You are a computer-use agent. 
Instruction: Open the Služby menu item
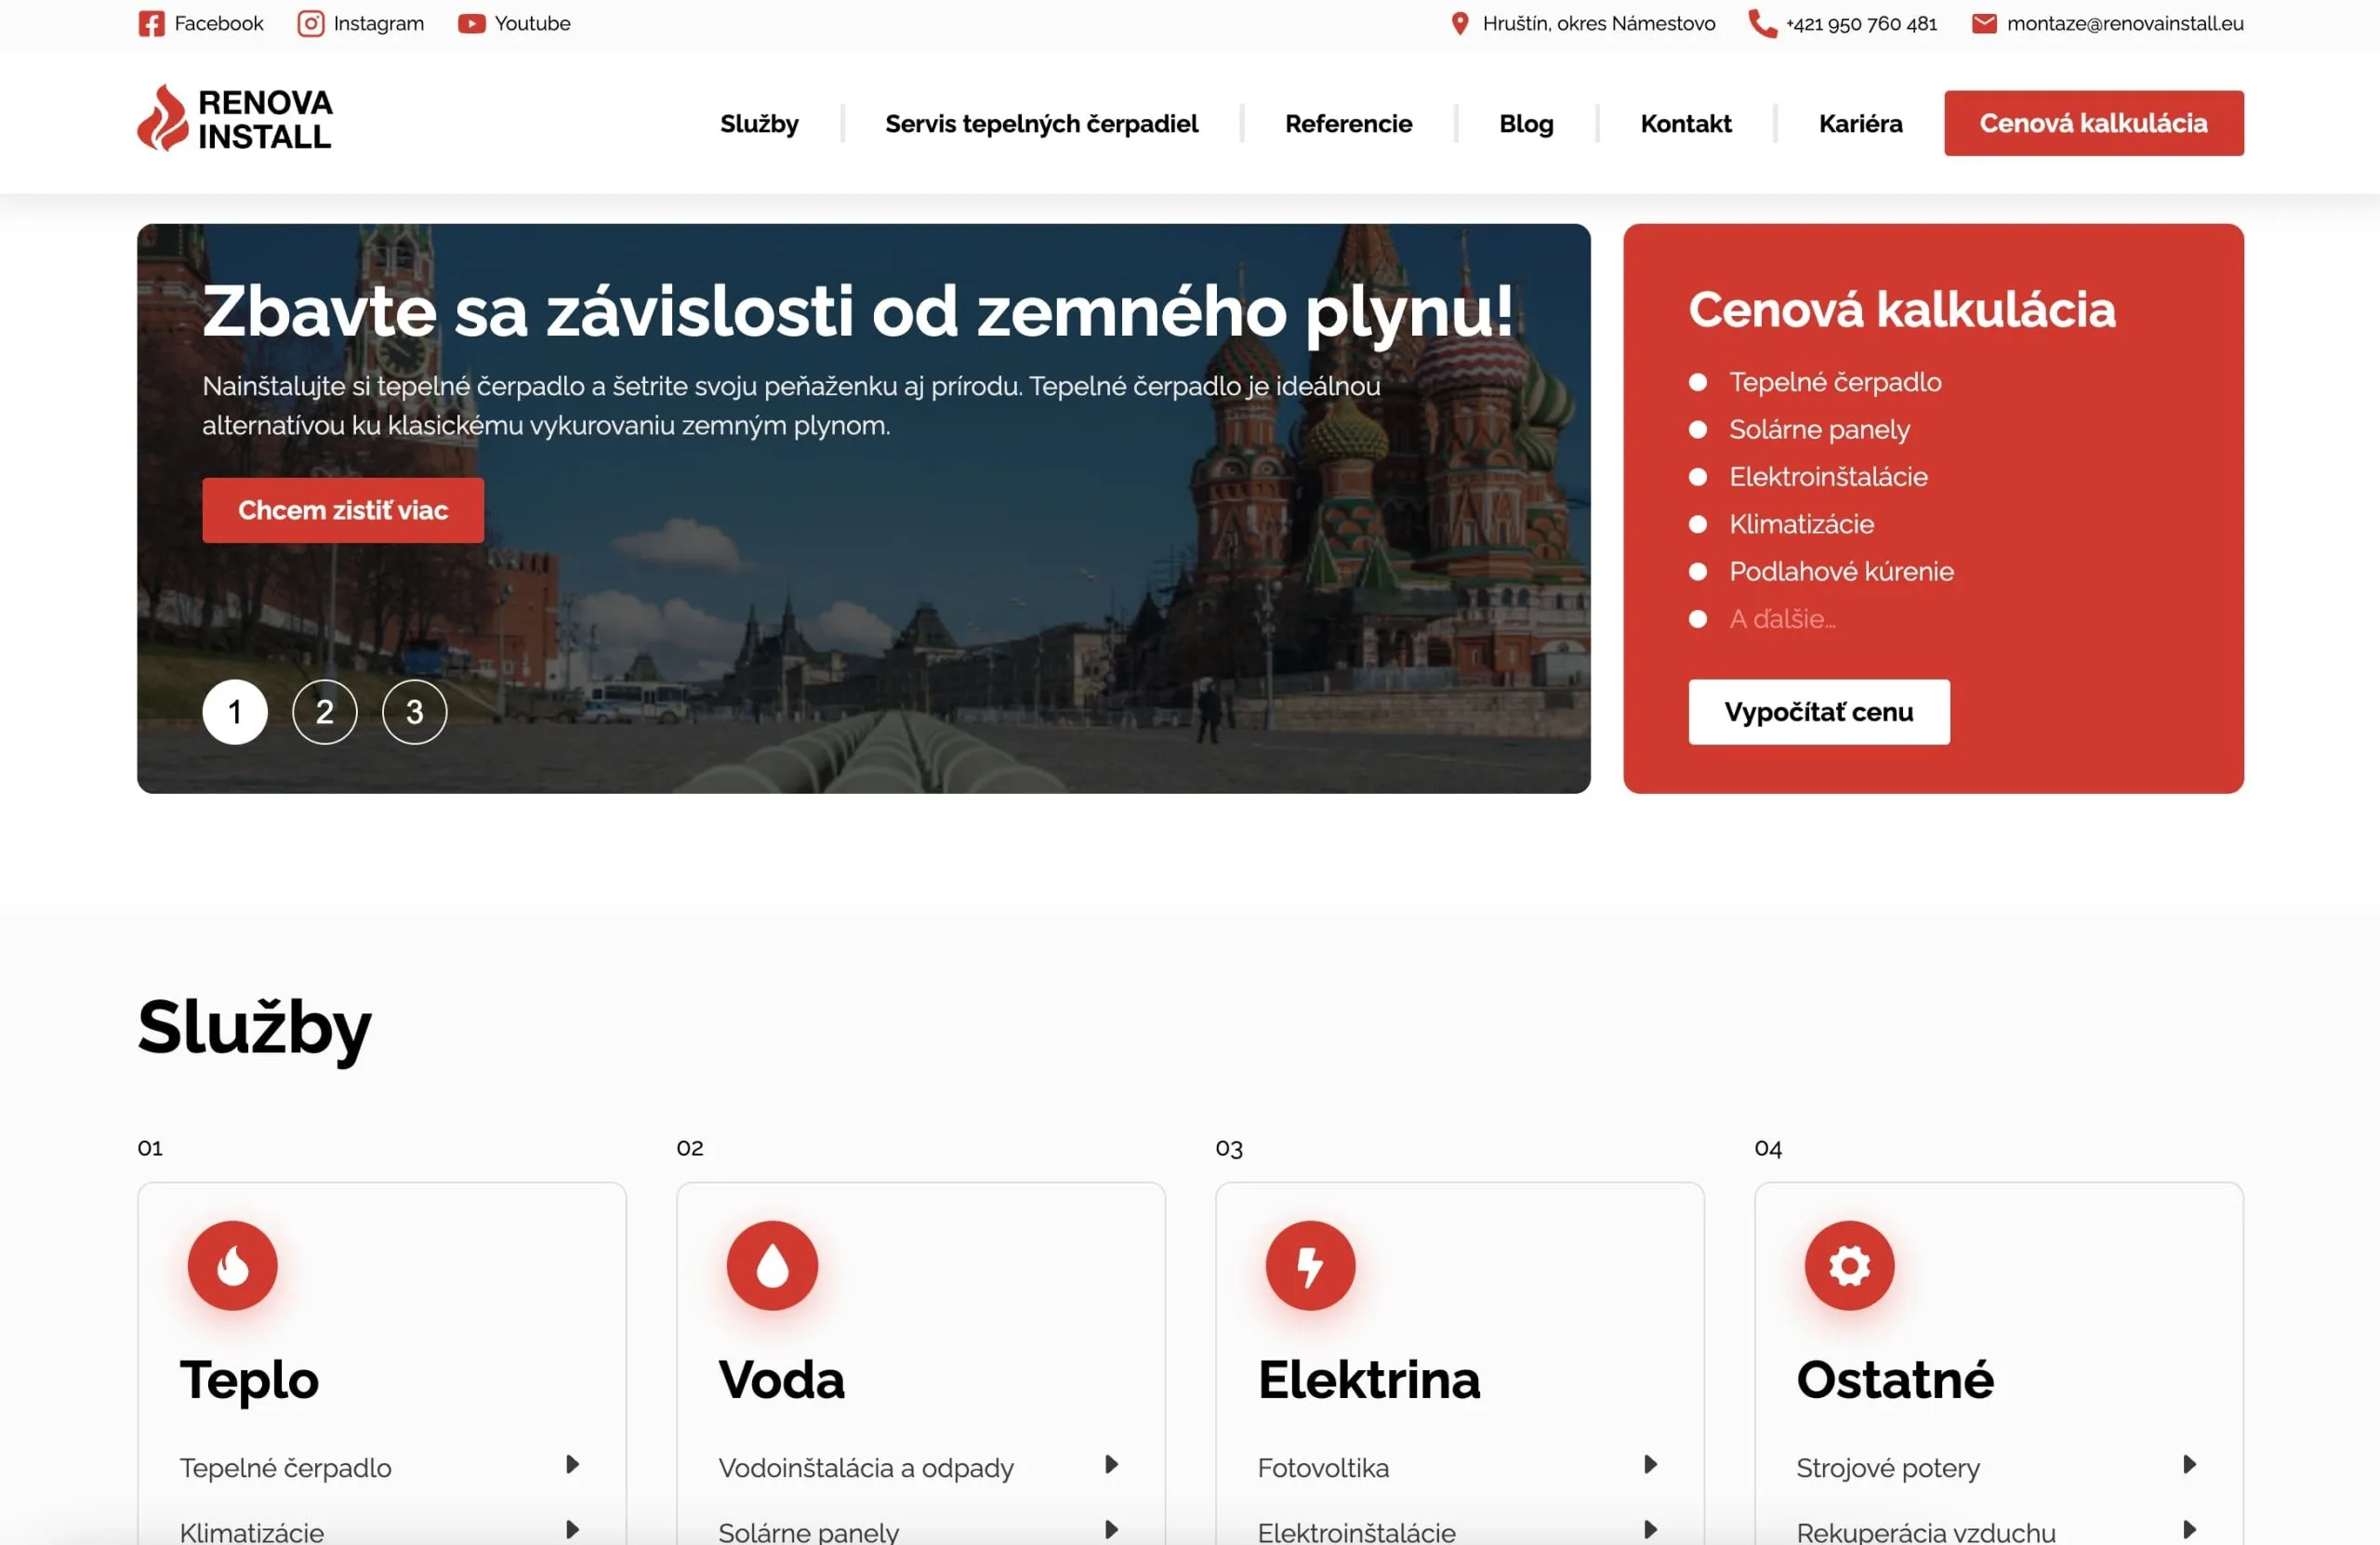[x=759, y=124]
